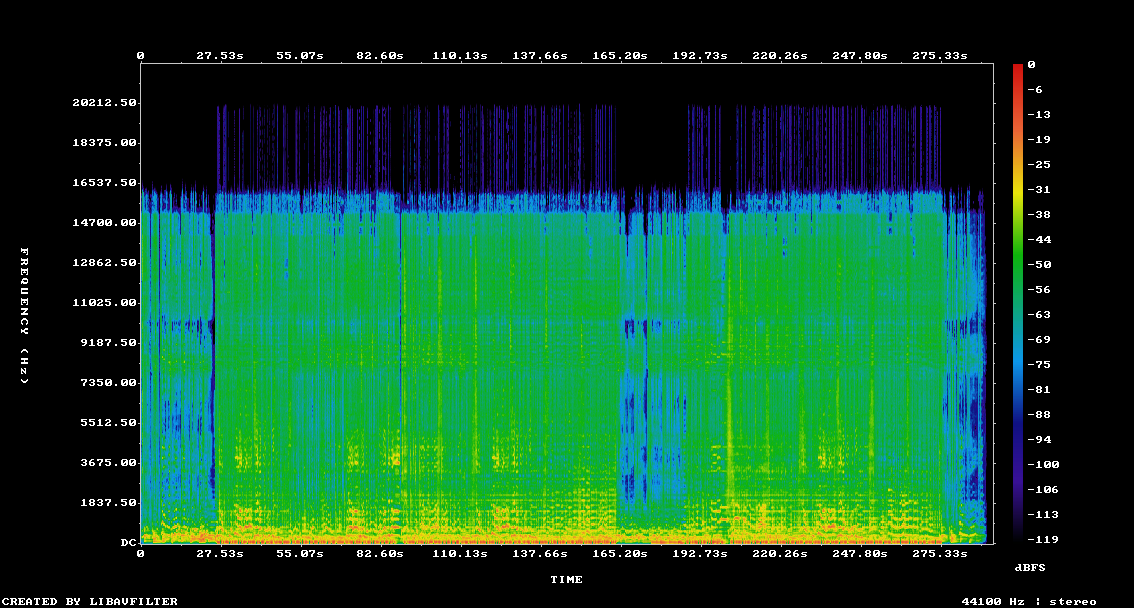
Task: Select the 110.13s marker on bottom time axis
Action: [x=460, y=553]
